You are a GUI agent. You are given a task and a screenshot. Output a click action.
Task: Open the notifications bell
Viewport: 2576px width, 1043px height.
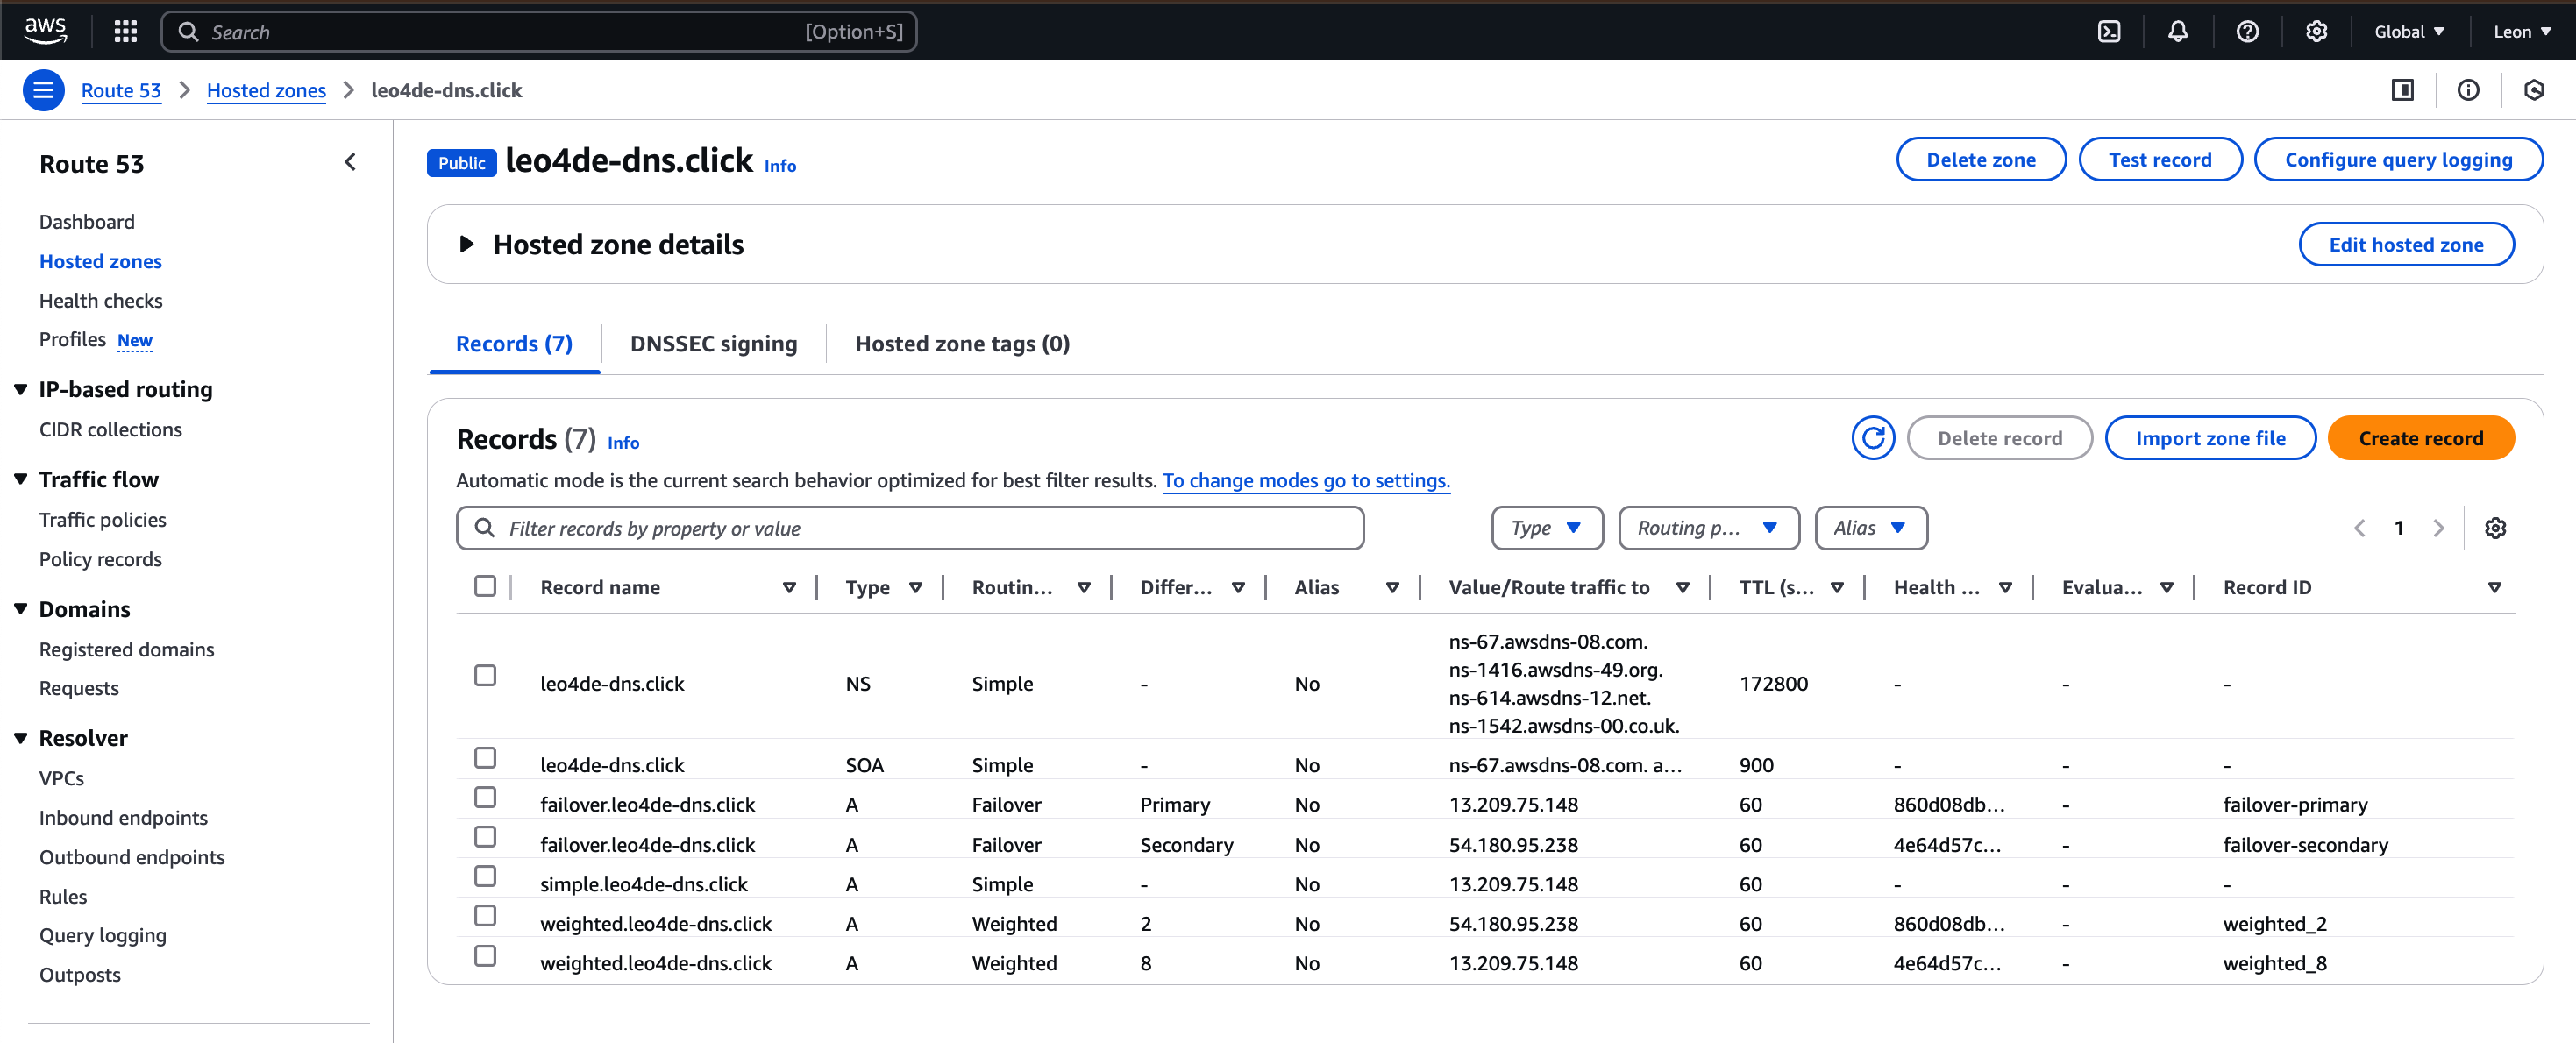coord(2177,32)
